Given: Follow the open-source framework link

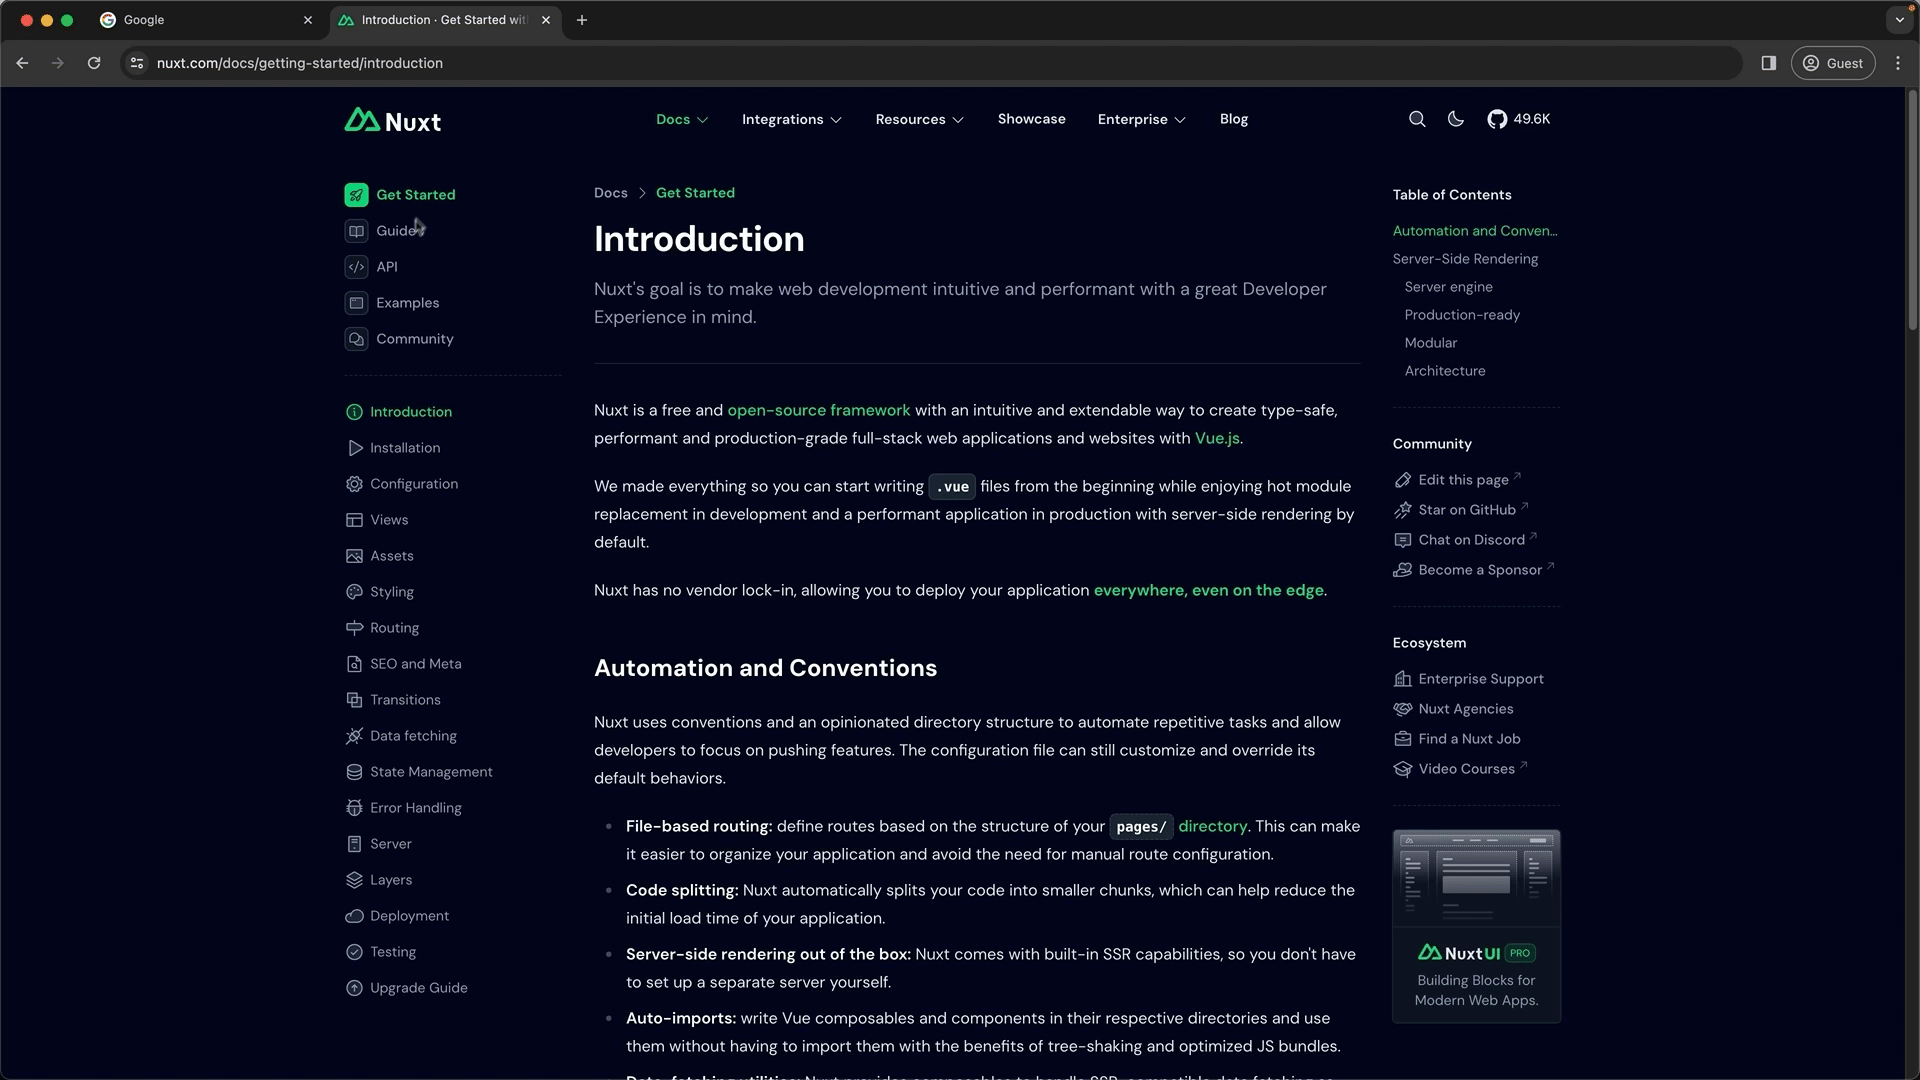Looking at the screenshot, I should coord(819,410).
